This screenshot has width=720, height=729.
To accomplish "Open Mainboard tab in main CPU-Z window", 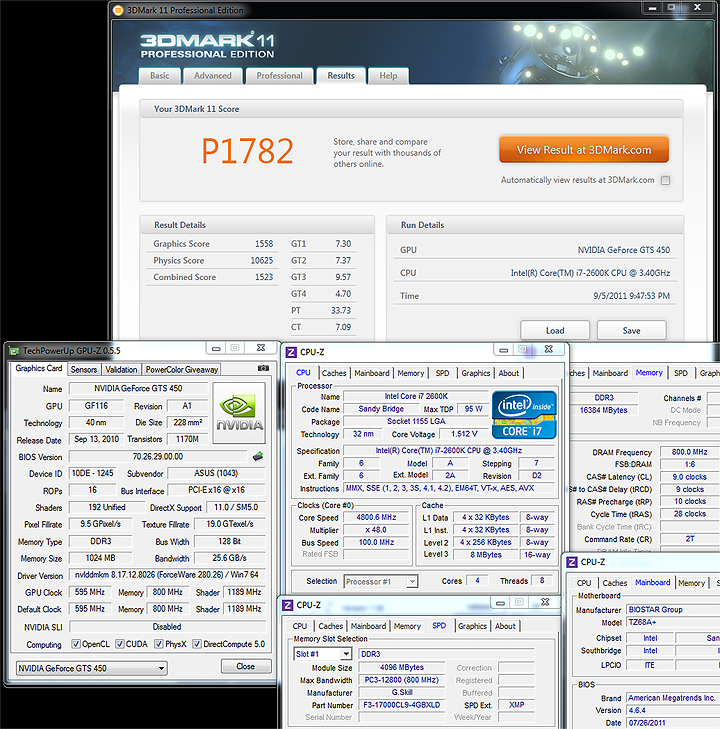I will pos(372,373).
